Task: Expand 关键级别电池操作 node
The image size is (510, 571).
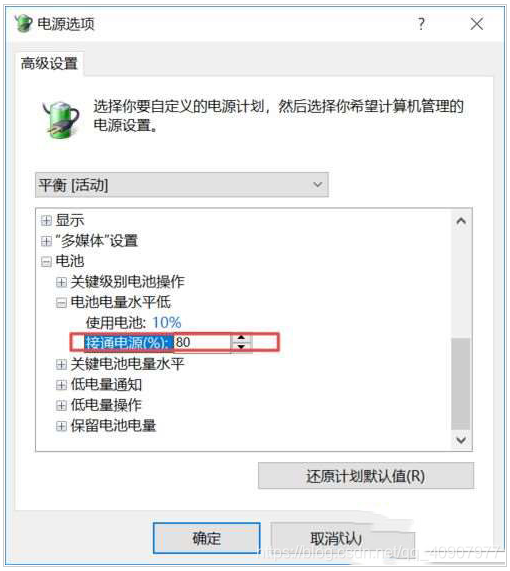Action: pyautogui.click(x=61, y=282)
